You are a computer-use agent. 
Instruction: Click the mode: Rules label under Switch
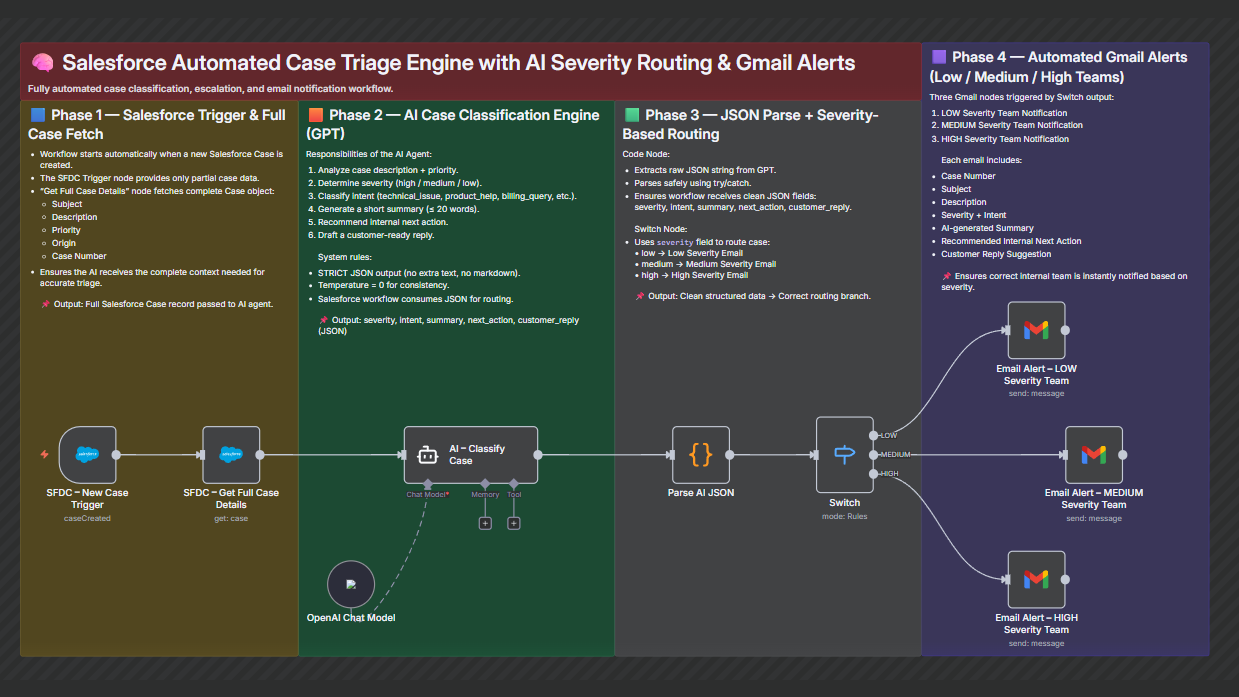pyautogui.click(x=844, y=516)
